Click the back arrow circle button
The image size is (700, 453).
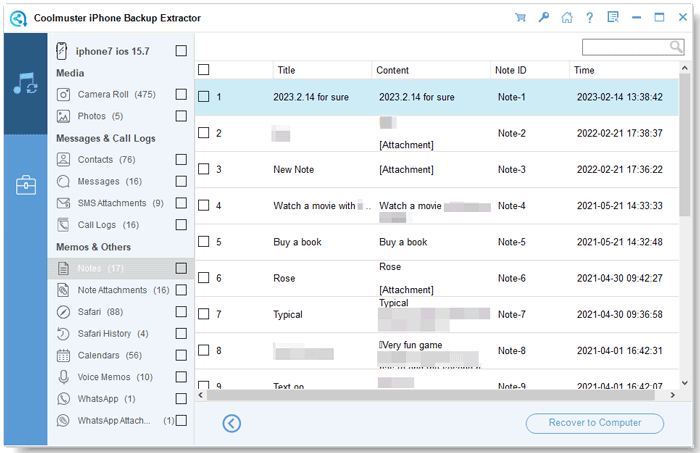tap(232, 423)
